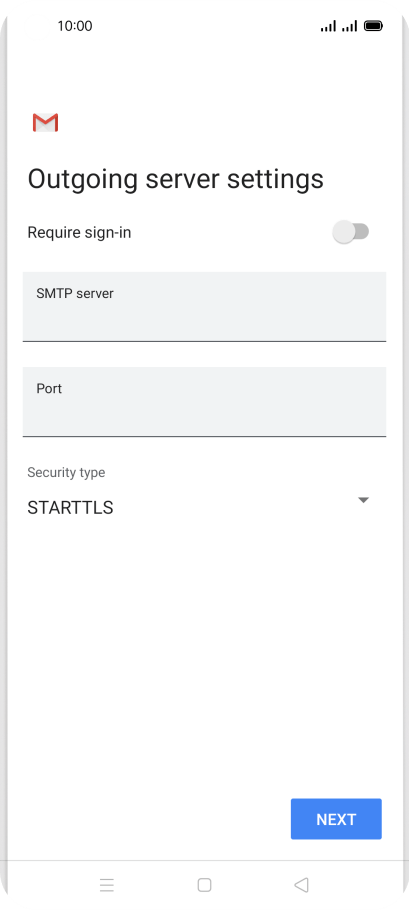
Task: Focus the SMTP server input field
Action: (204, 306)
